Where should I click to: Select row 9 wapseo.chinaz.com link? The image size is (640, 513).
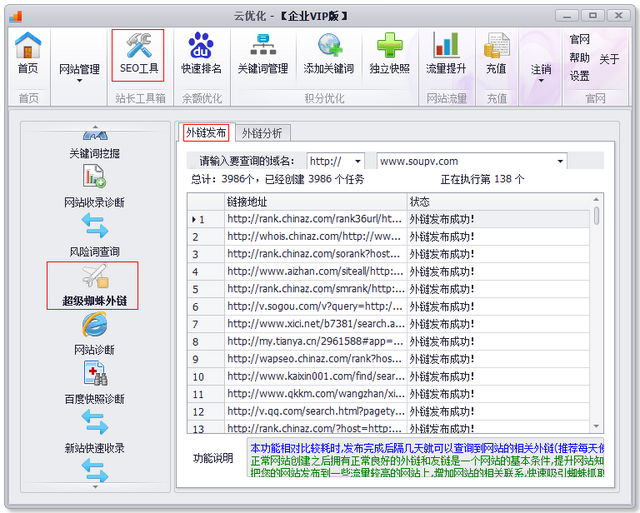316,359
